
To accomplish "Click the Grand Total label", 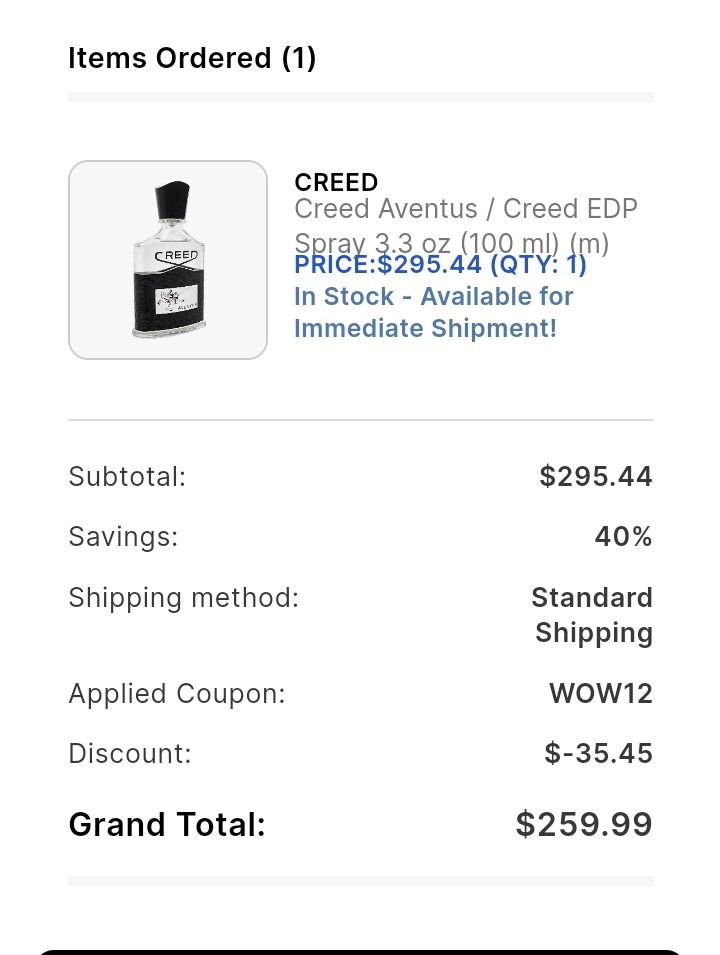I will coord(167,825).
